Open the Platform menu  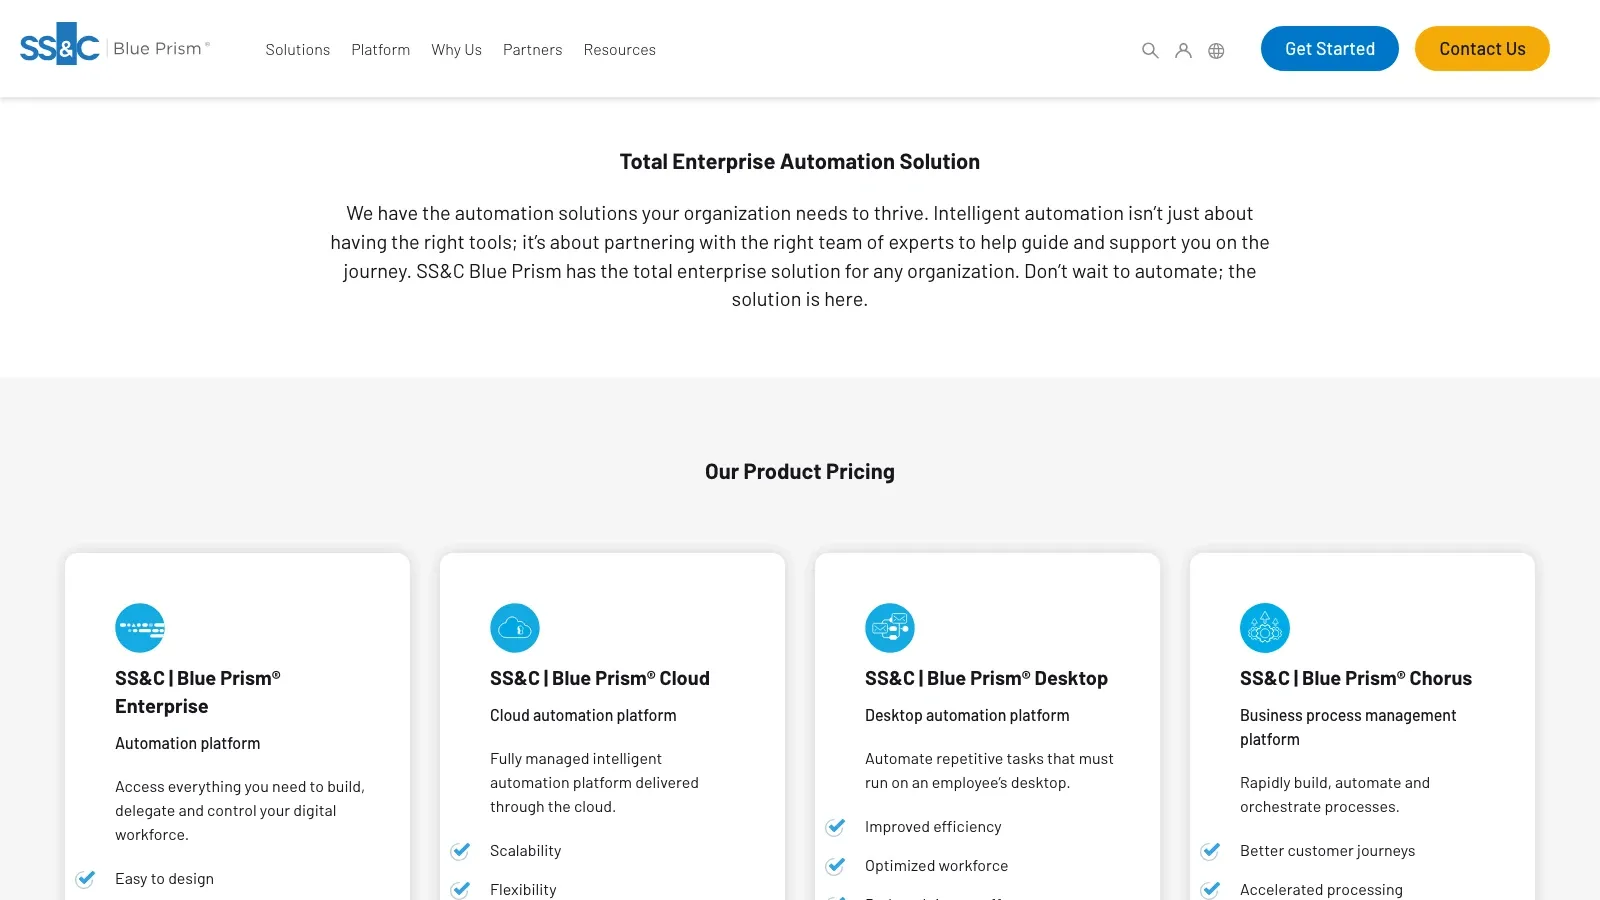(381, 50)
